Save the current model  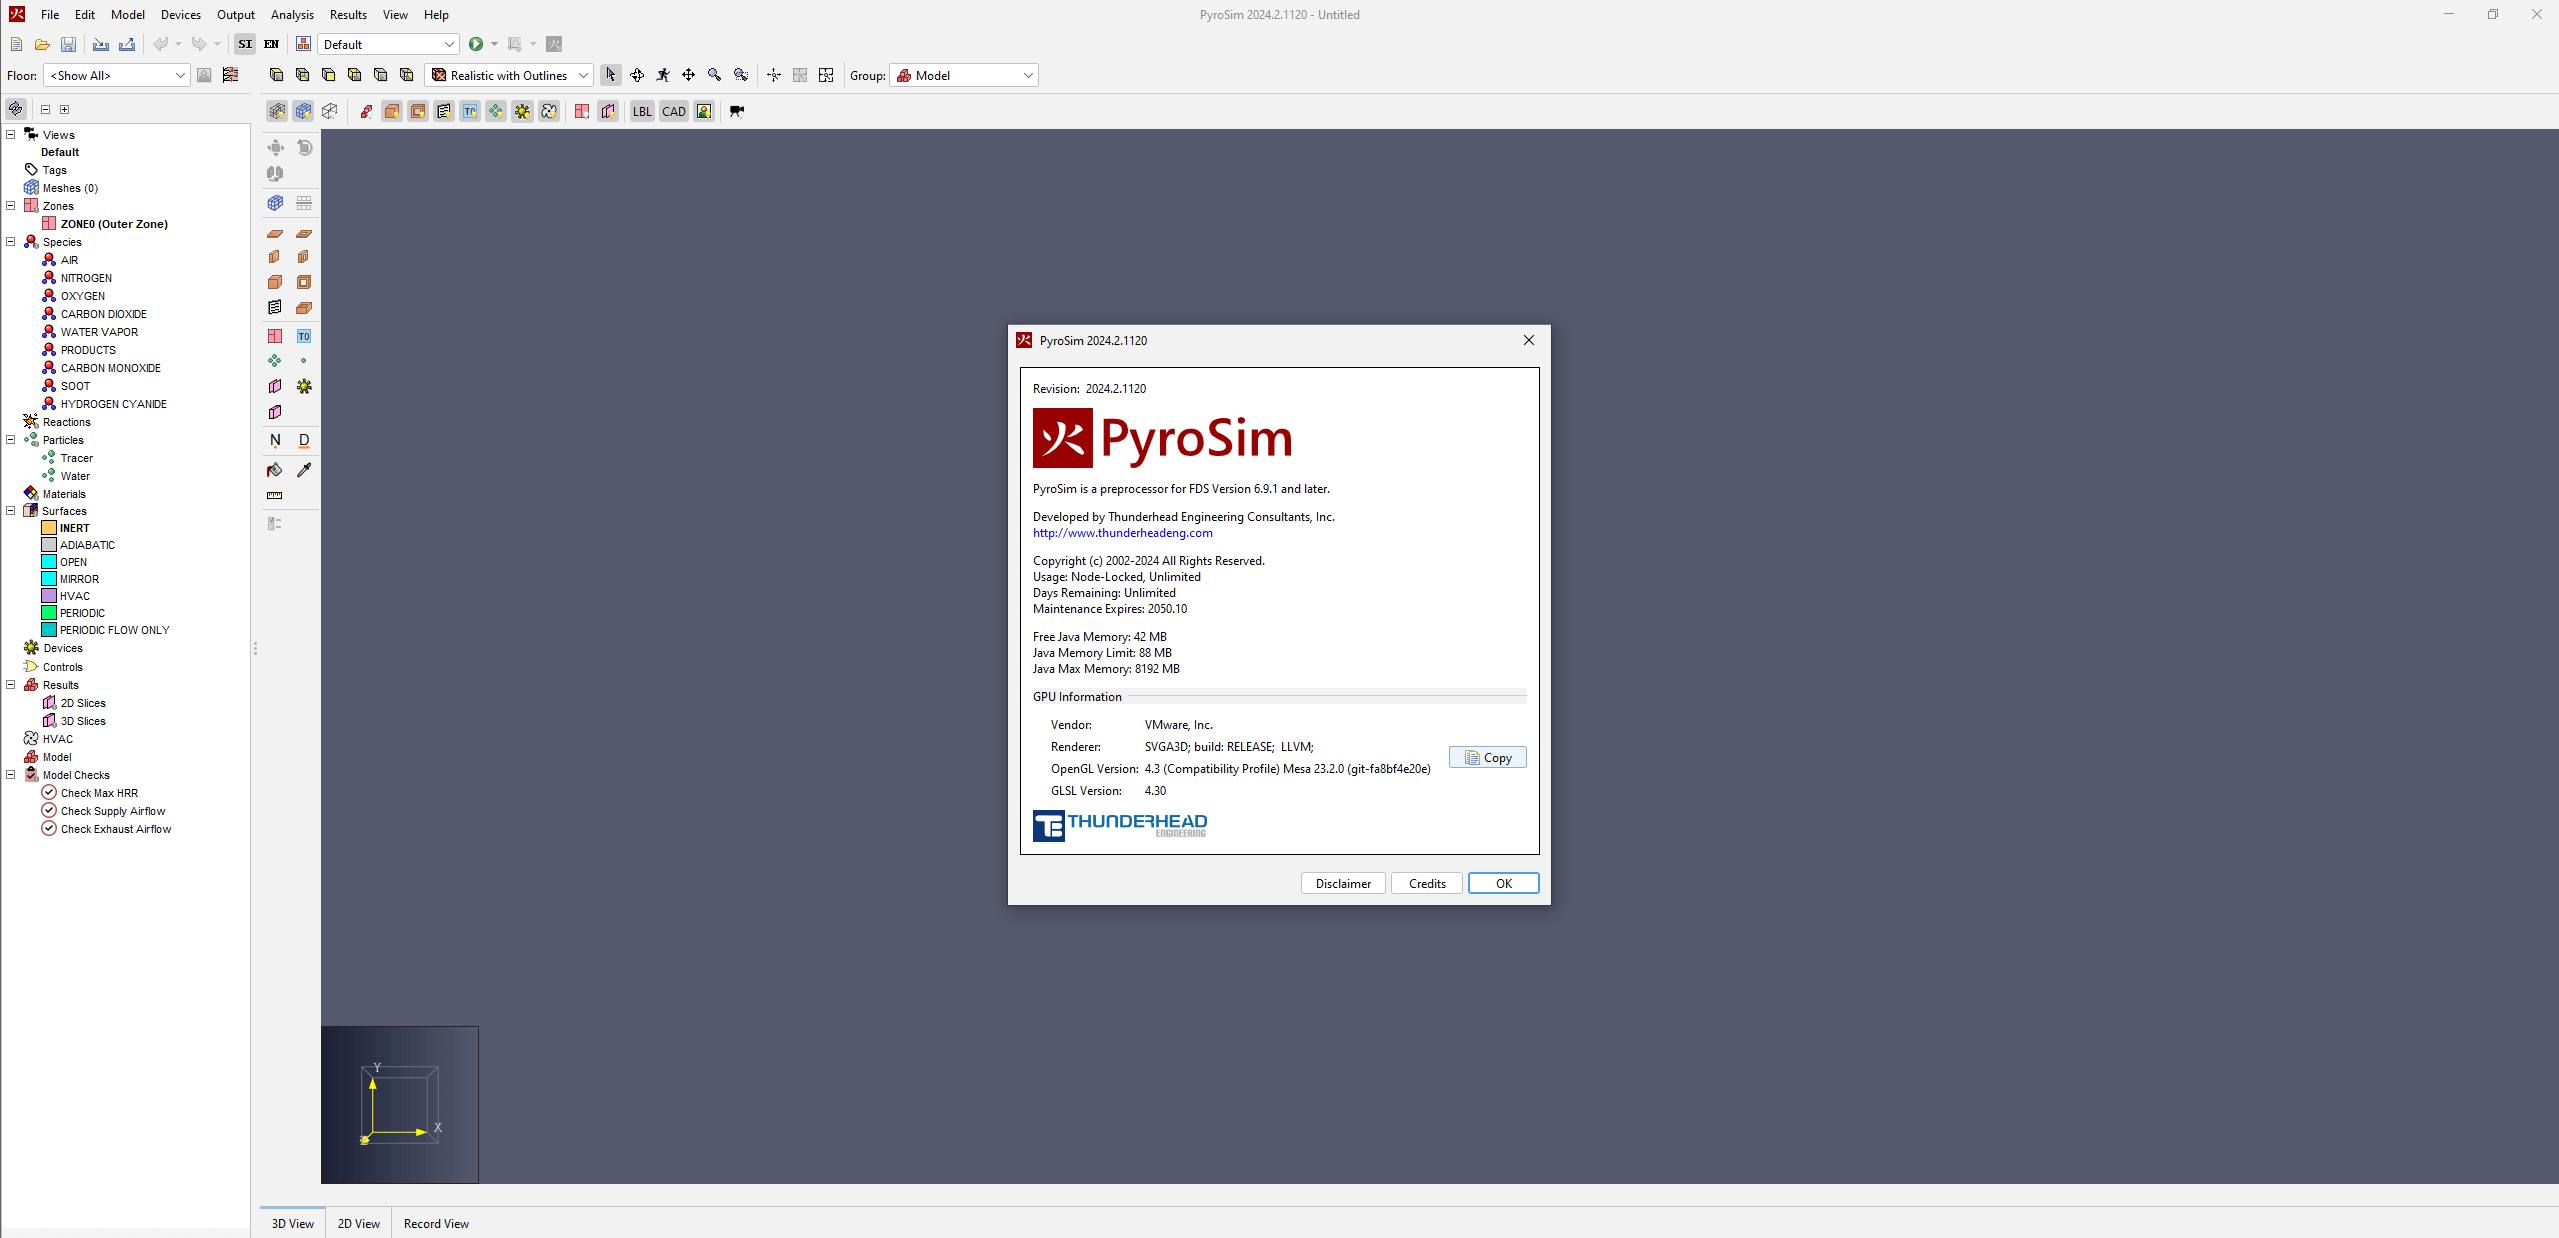(68, 44)
